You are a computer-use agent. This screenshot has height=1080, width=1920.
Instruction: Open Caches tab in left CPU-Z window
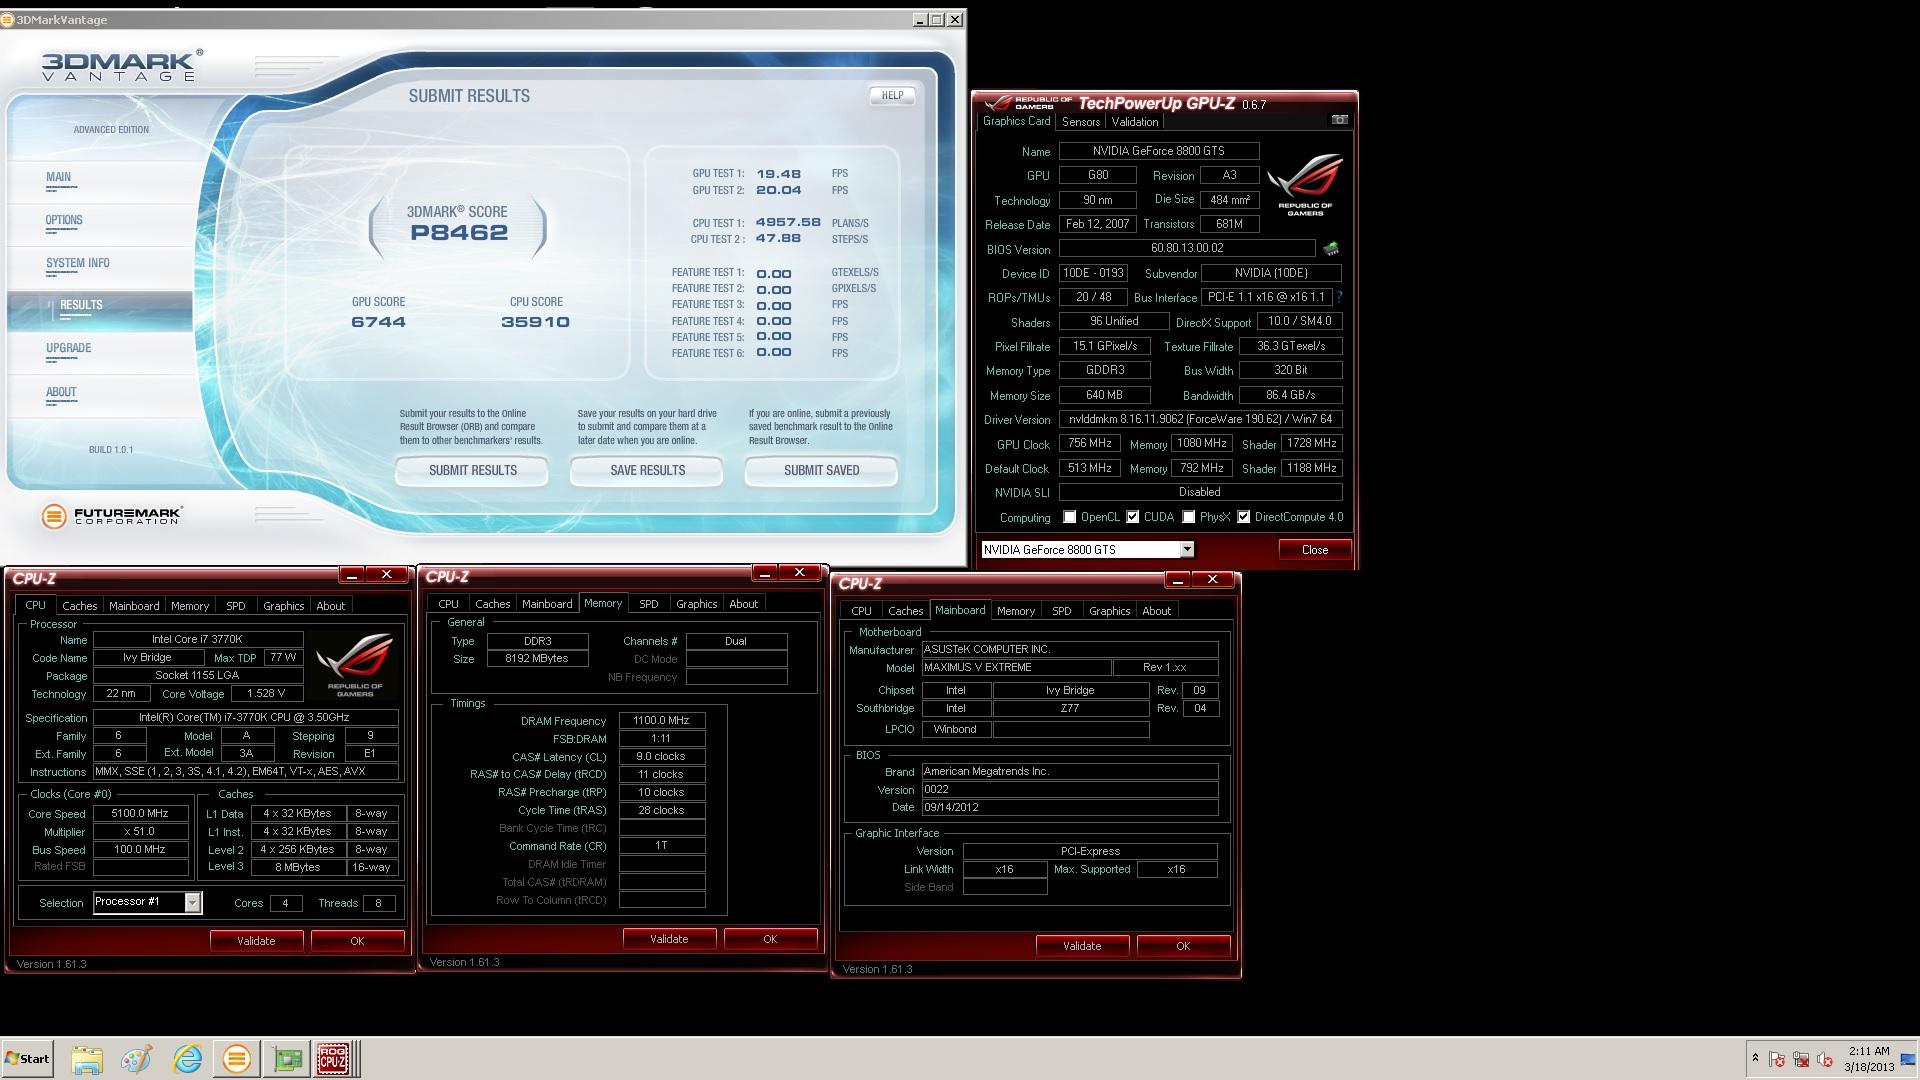79,606
